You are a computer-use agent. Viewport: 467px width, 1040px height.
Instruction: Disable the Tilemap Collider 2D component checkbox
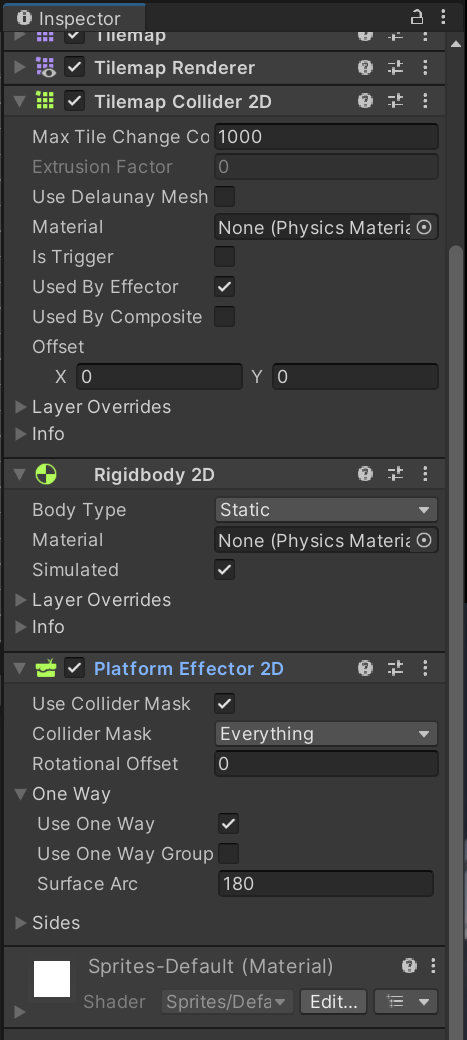(x=74, y=101)
